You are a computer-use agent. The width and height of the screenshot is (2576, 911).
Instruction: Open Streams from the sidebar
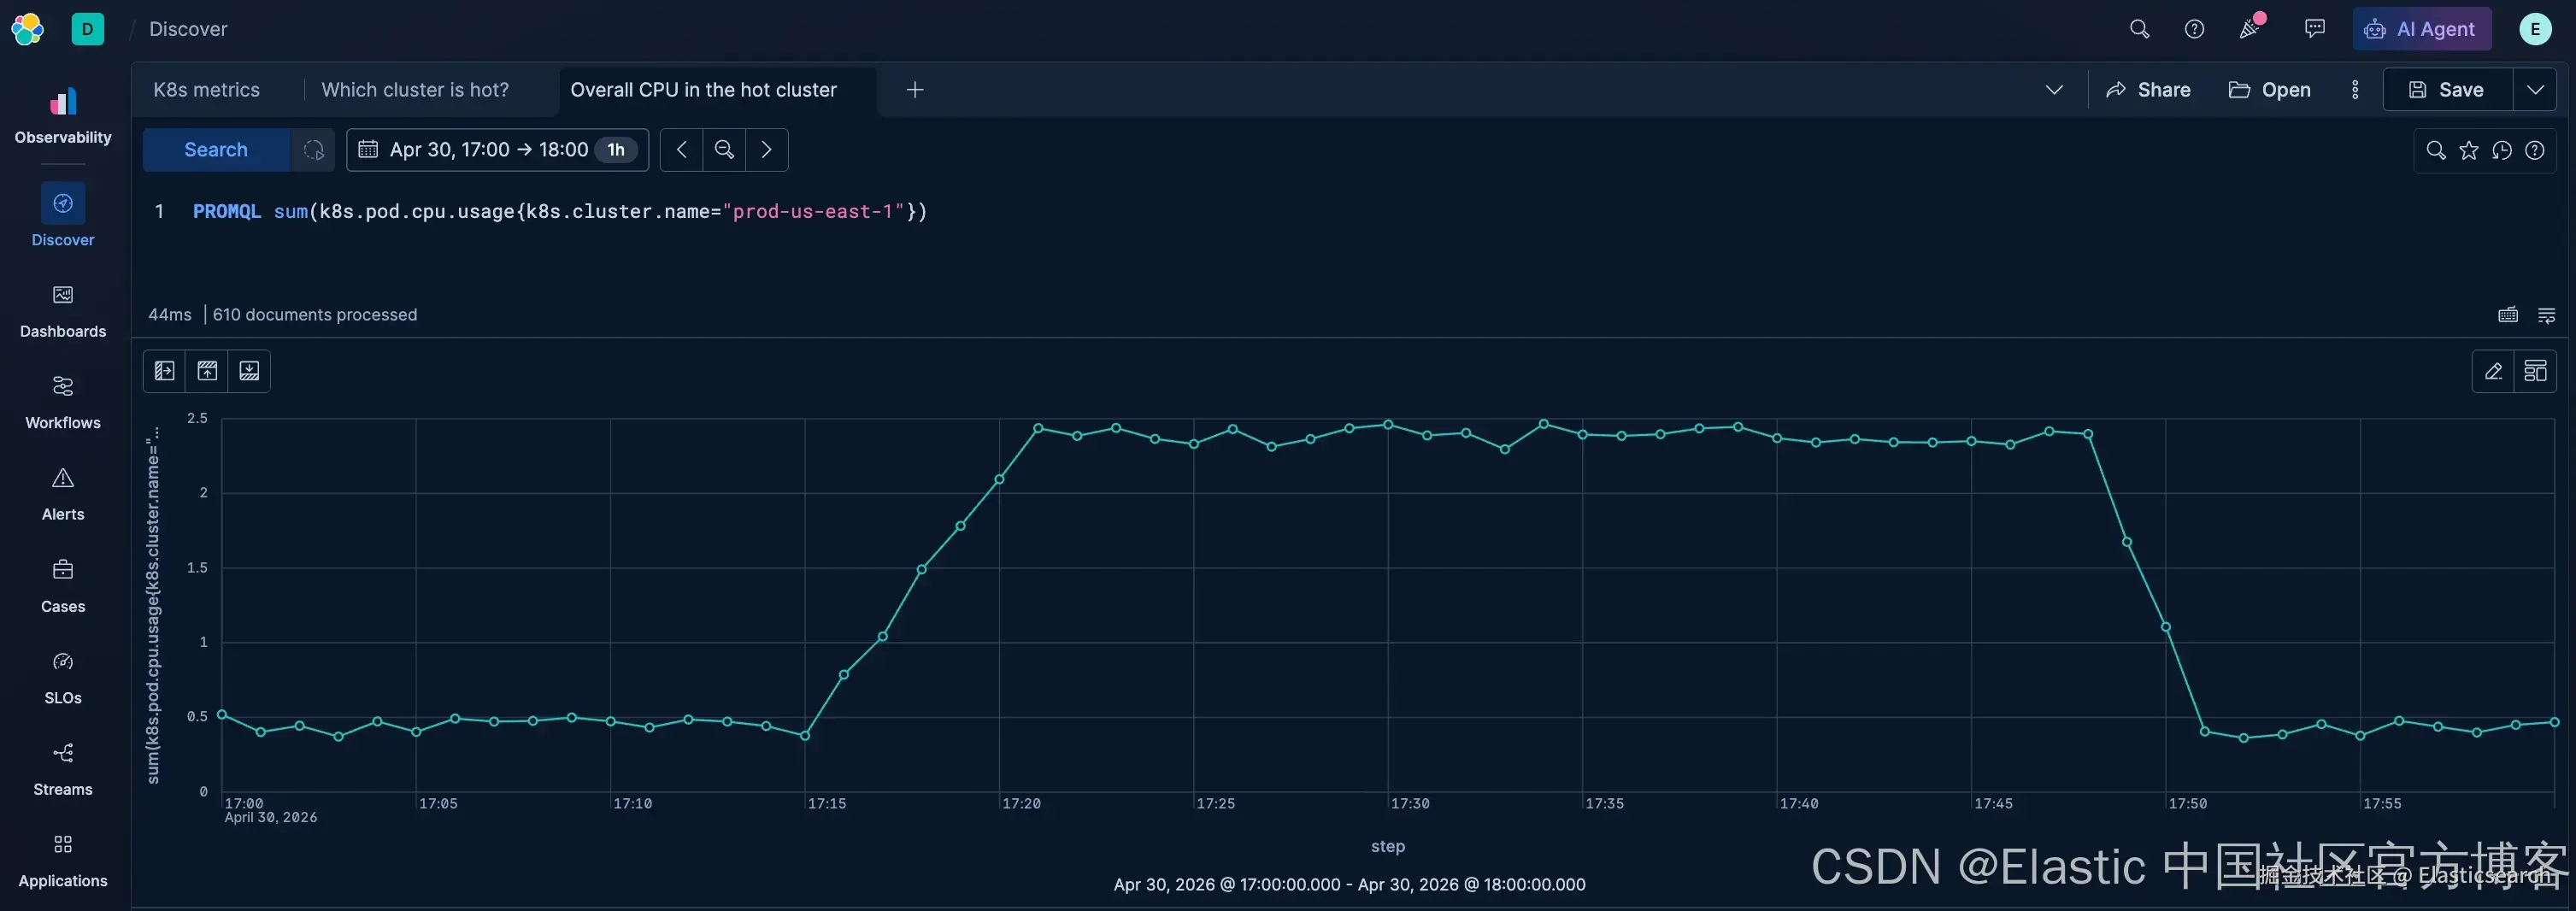point(62,769)
